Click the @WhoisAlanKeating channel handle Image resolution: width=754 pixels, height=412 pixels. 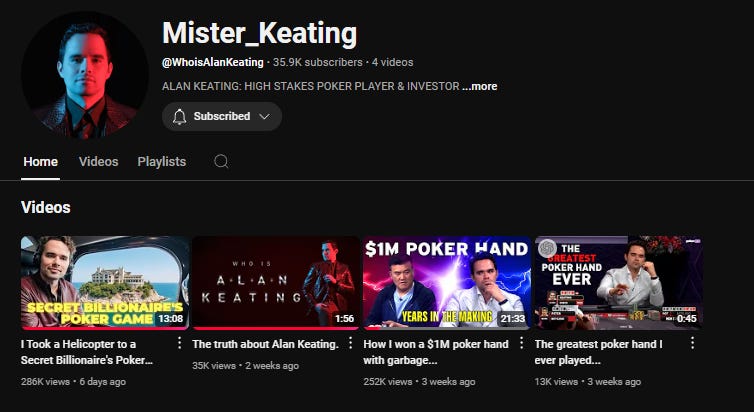click(213, 62)
